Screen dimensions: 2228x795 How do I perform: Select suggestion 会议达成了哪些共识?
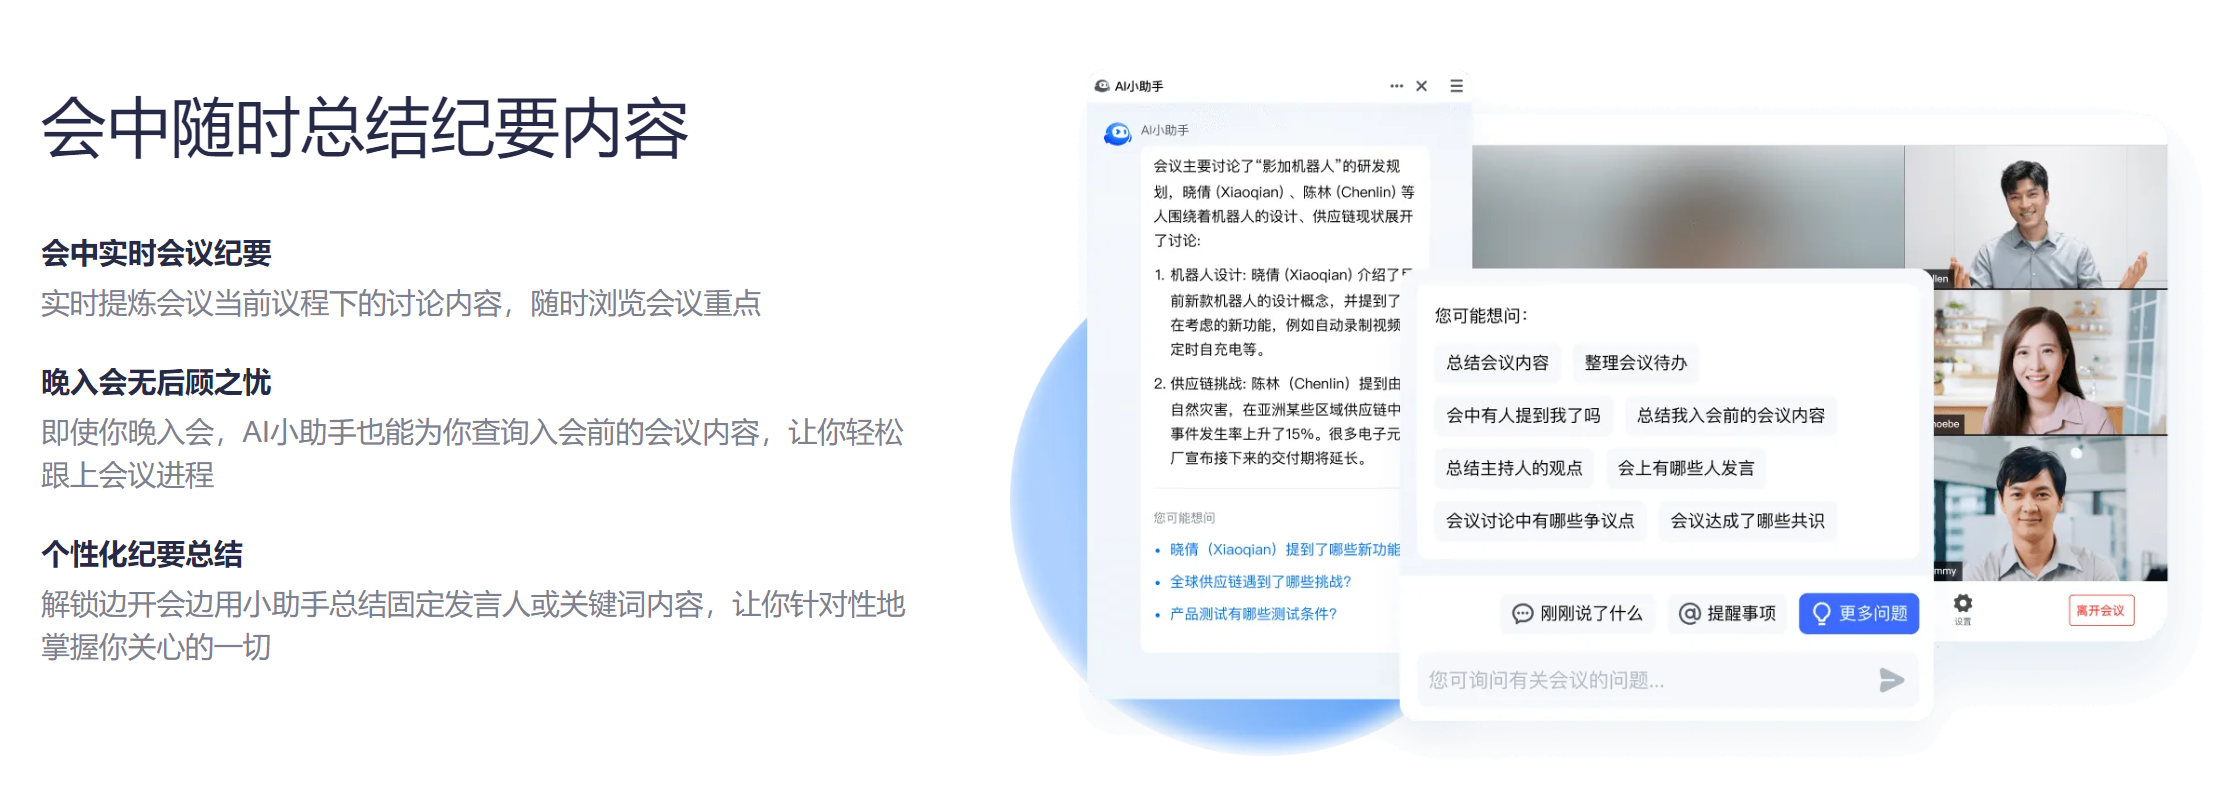pyautogui.click(x=1747, y=521)
